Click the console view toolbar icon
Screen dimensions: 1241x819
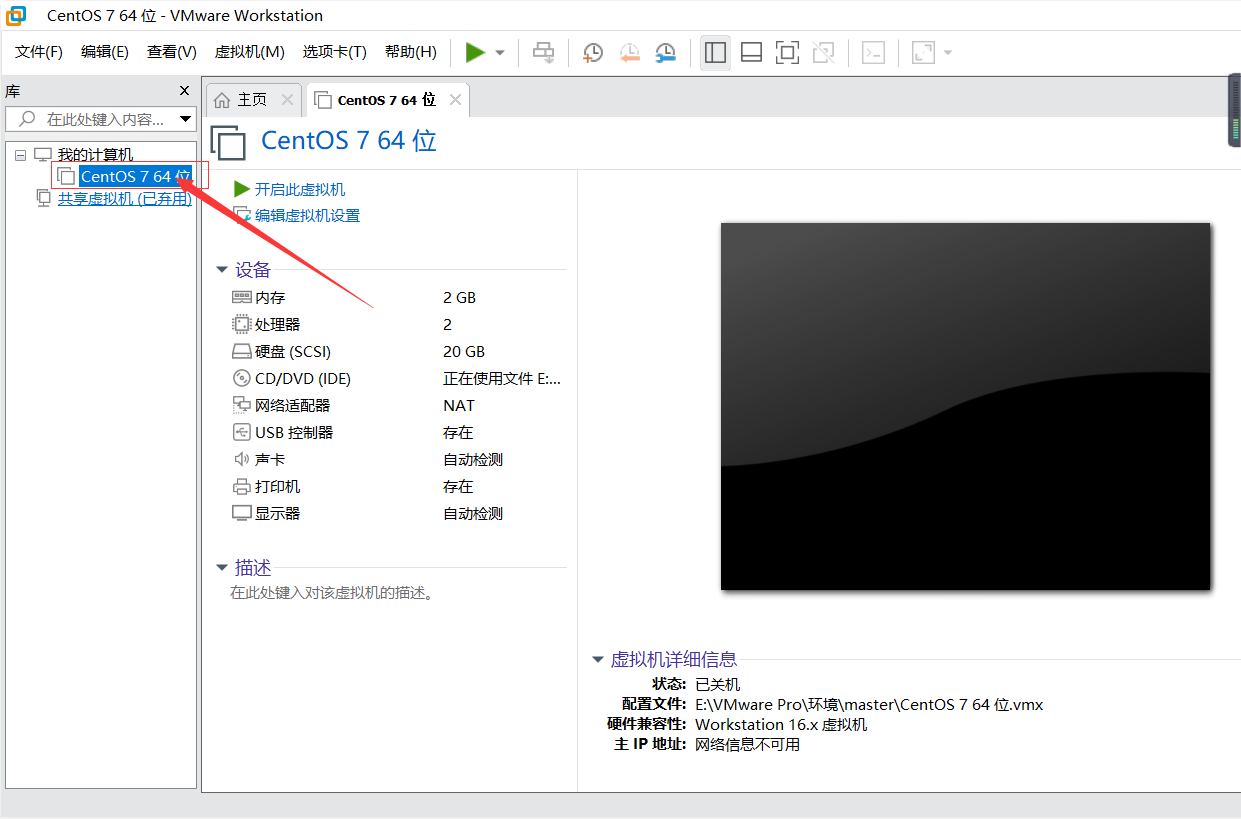pyautogui.click(x=873, y=53)
